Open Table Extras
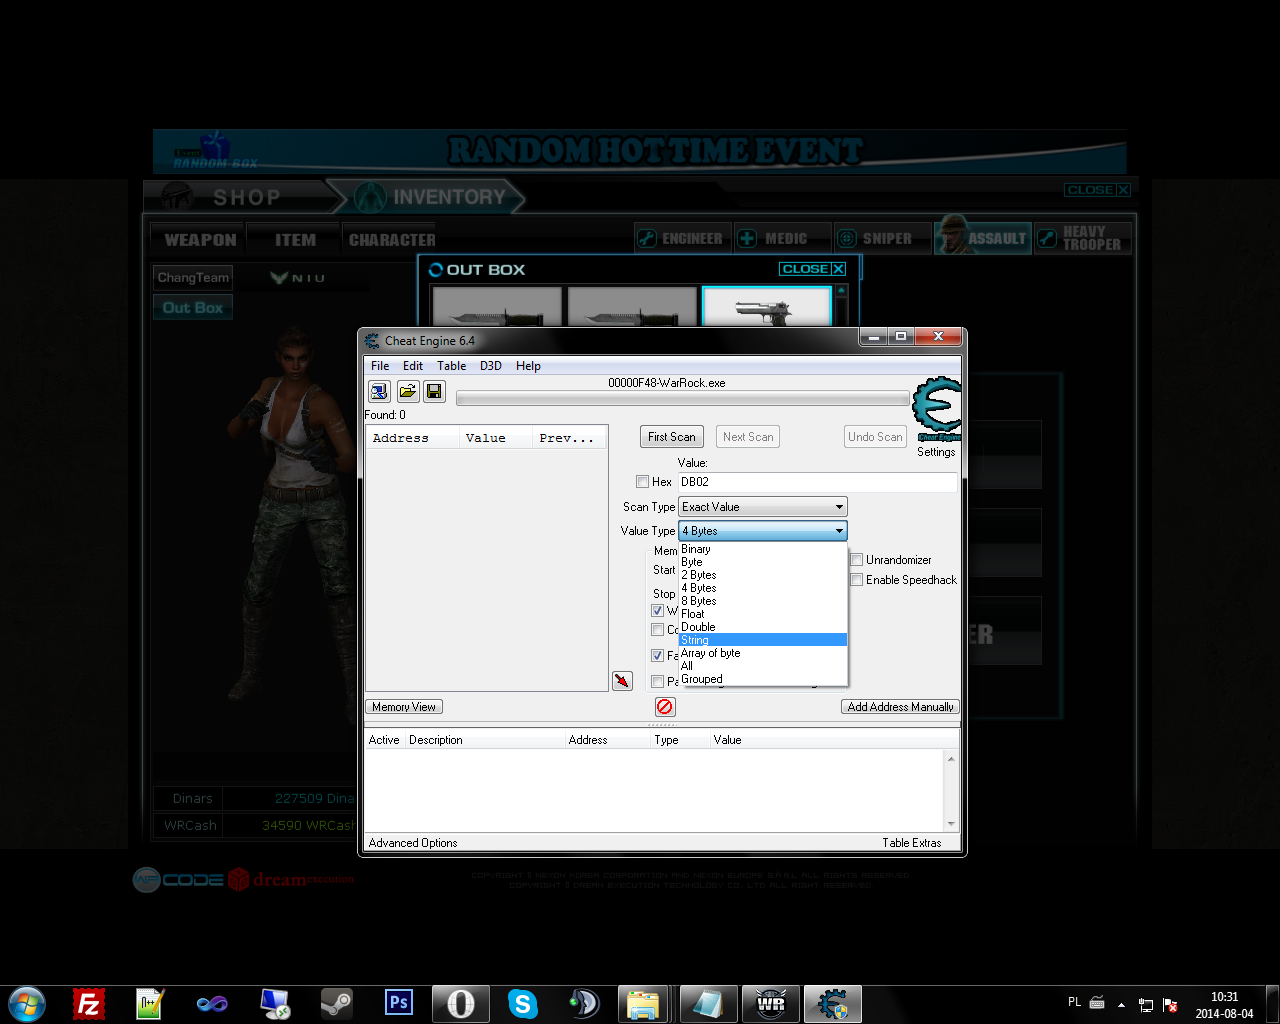 click(x=912, y=843)
